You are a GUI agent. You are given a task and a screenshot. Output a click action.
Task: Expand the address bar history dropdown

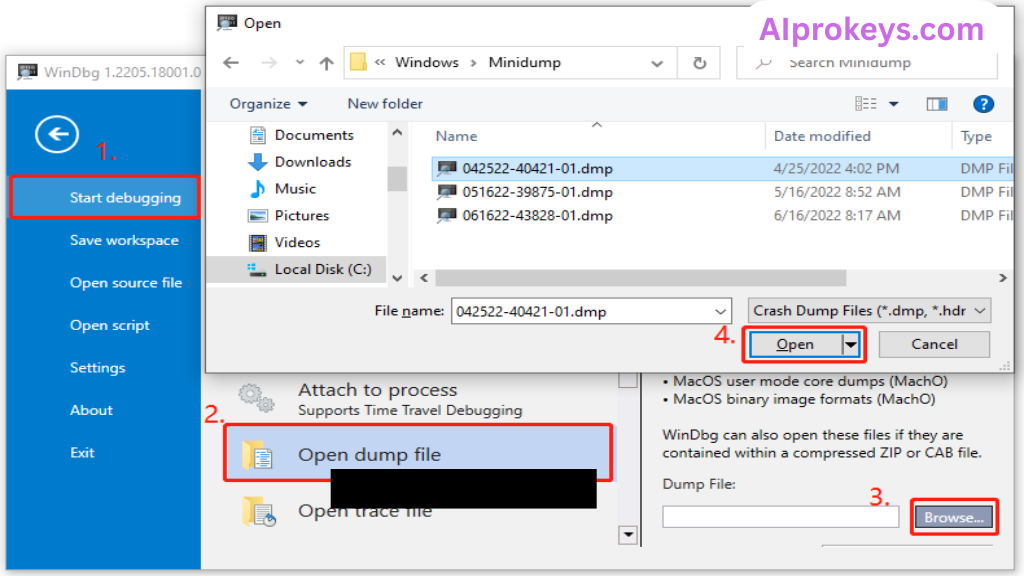pos(657,63)
